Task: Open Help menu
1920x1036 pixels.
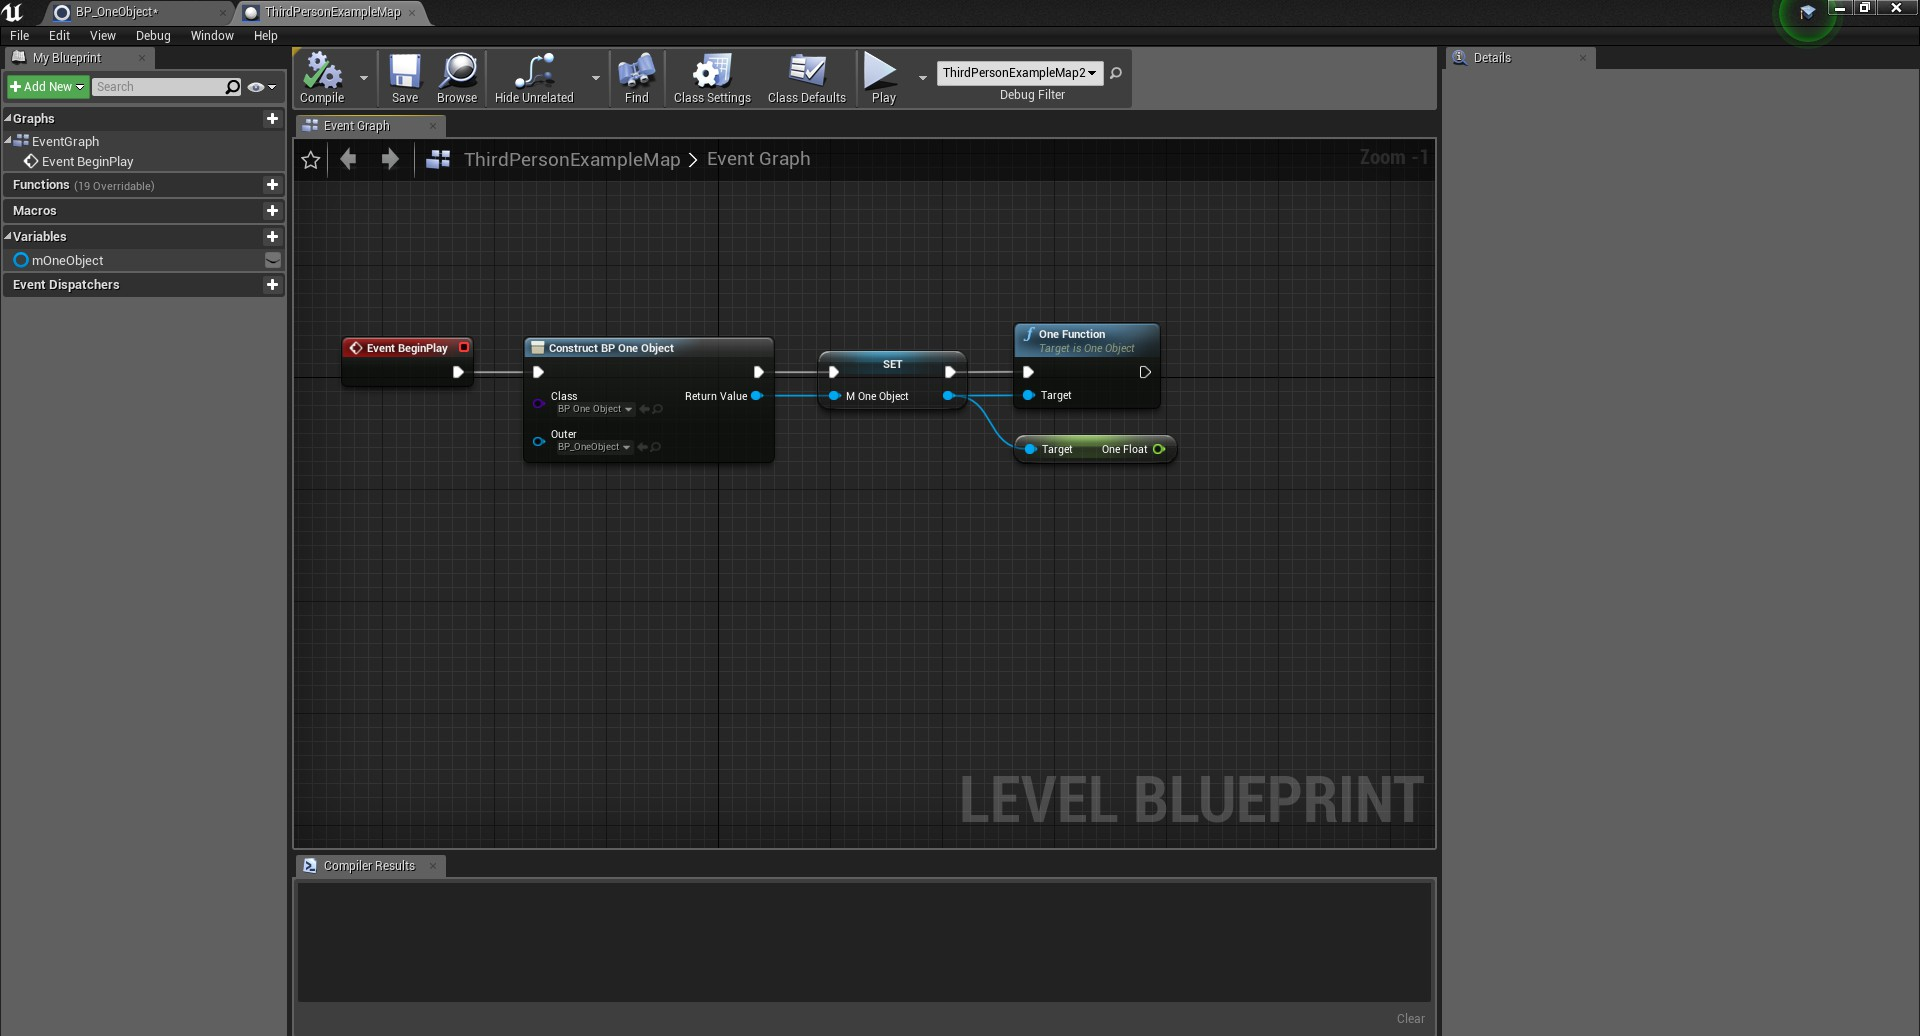Action: click(266, 35)
